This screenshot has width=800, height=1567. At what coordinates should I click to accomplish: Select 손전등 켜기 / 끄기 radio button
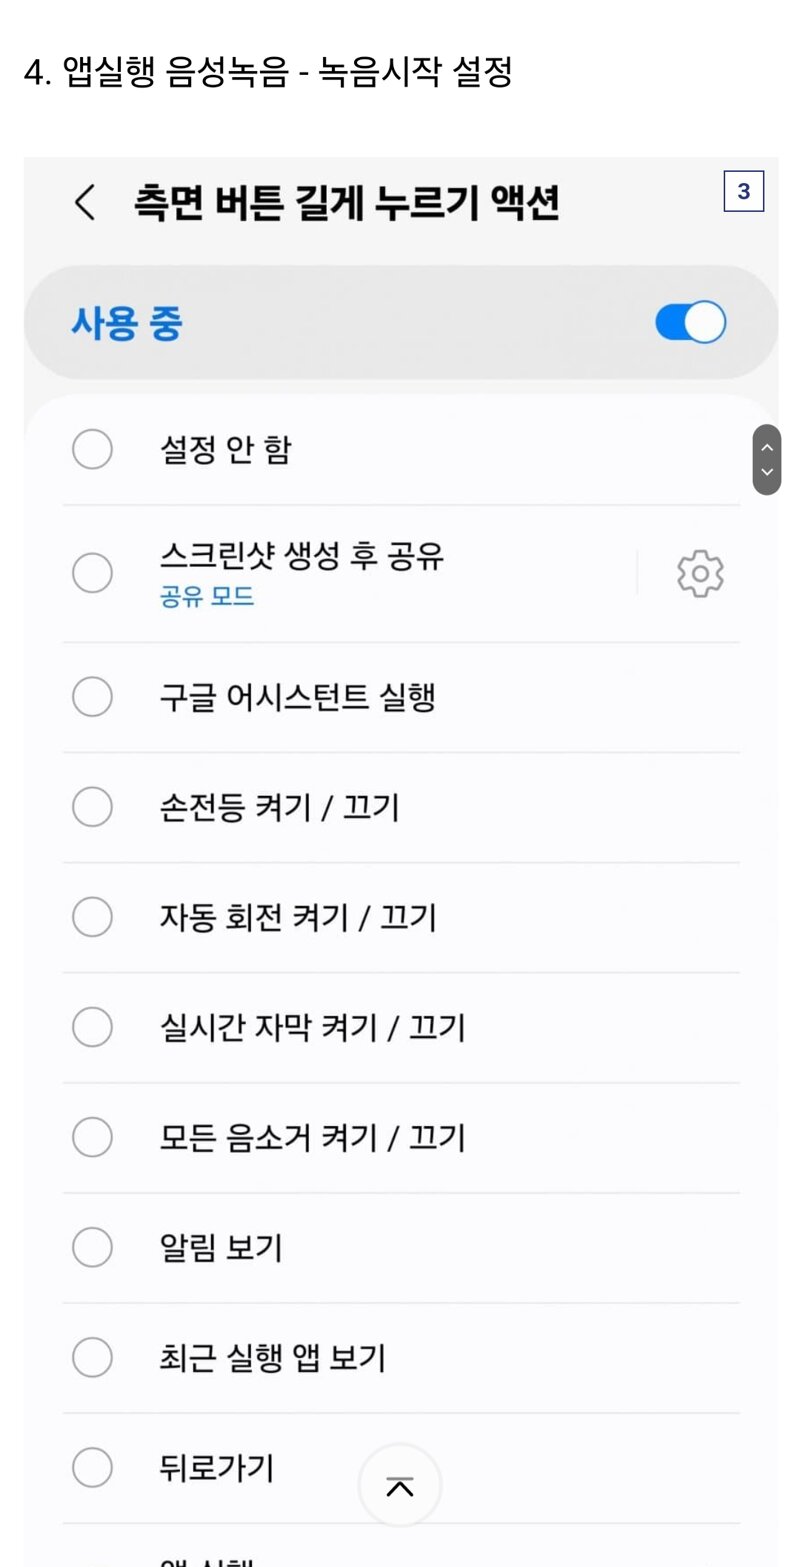(x=92, y=807)
